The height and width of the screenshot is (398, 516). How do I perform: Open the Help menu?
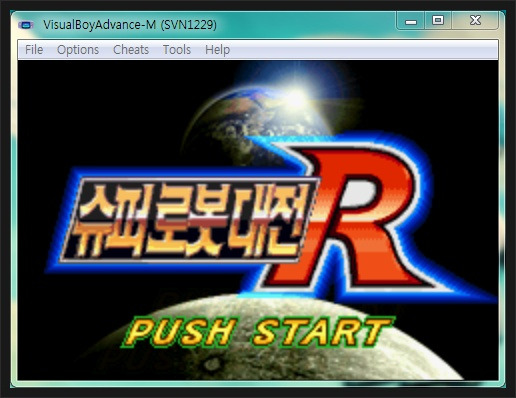[x=217, y=50]
